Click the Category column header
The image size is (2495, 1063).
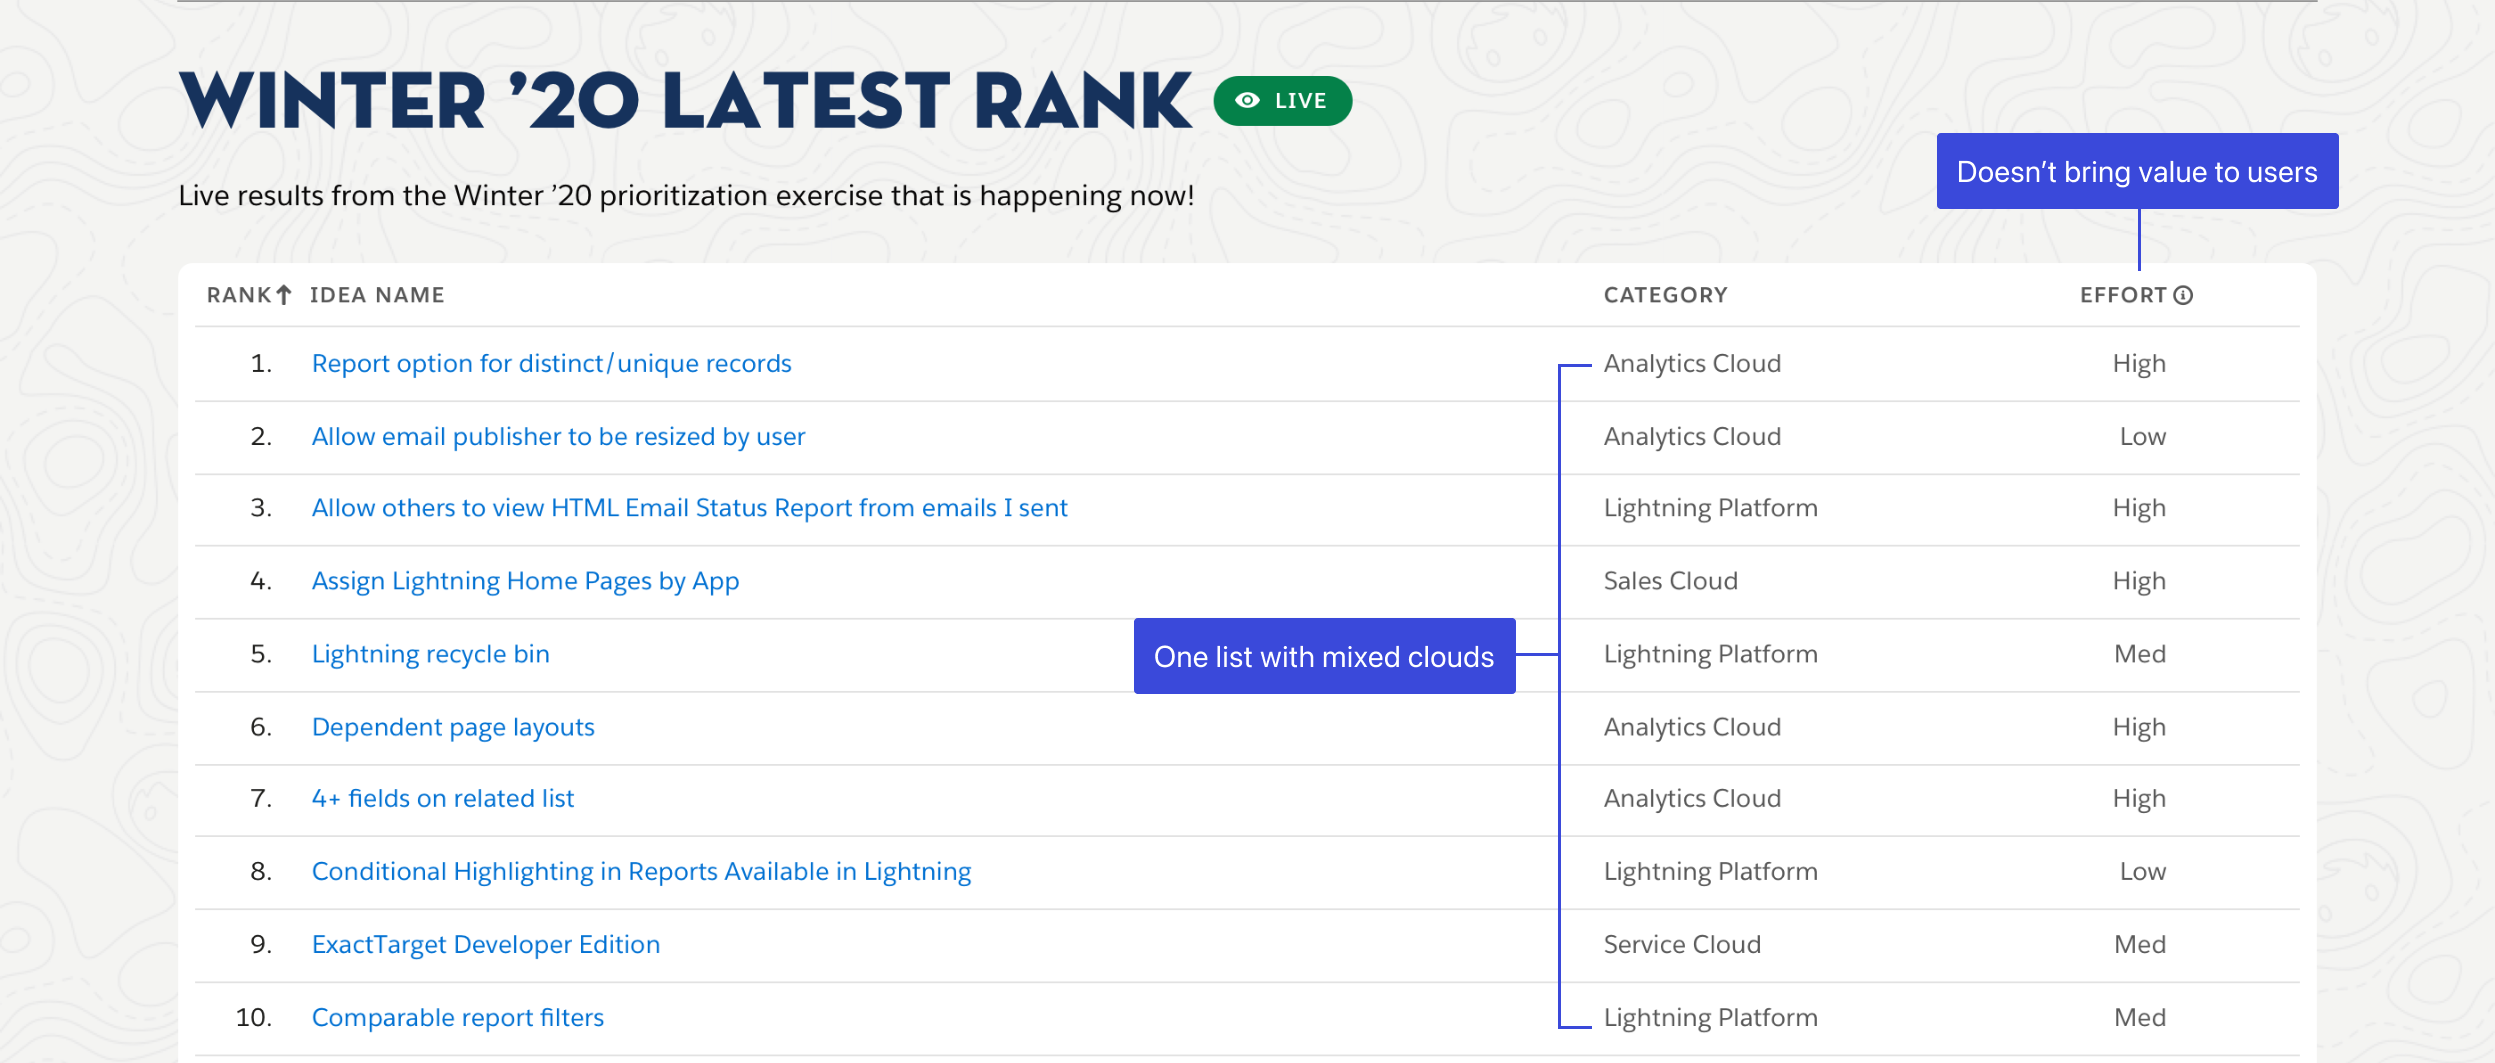[1665, 295]
